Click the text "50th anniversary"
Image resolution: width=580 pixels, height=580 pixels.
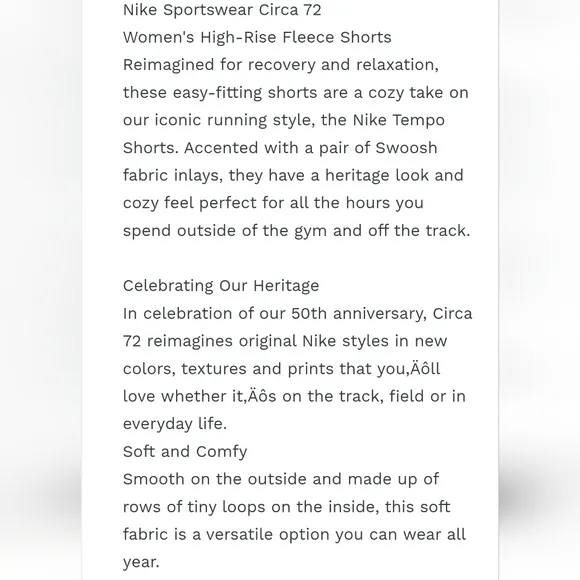click(359, 314)
